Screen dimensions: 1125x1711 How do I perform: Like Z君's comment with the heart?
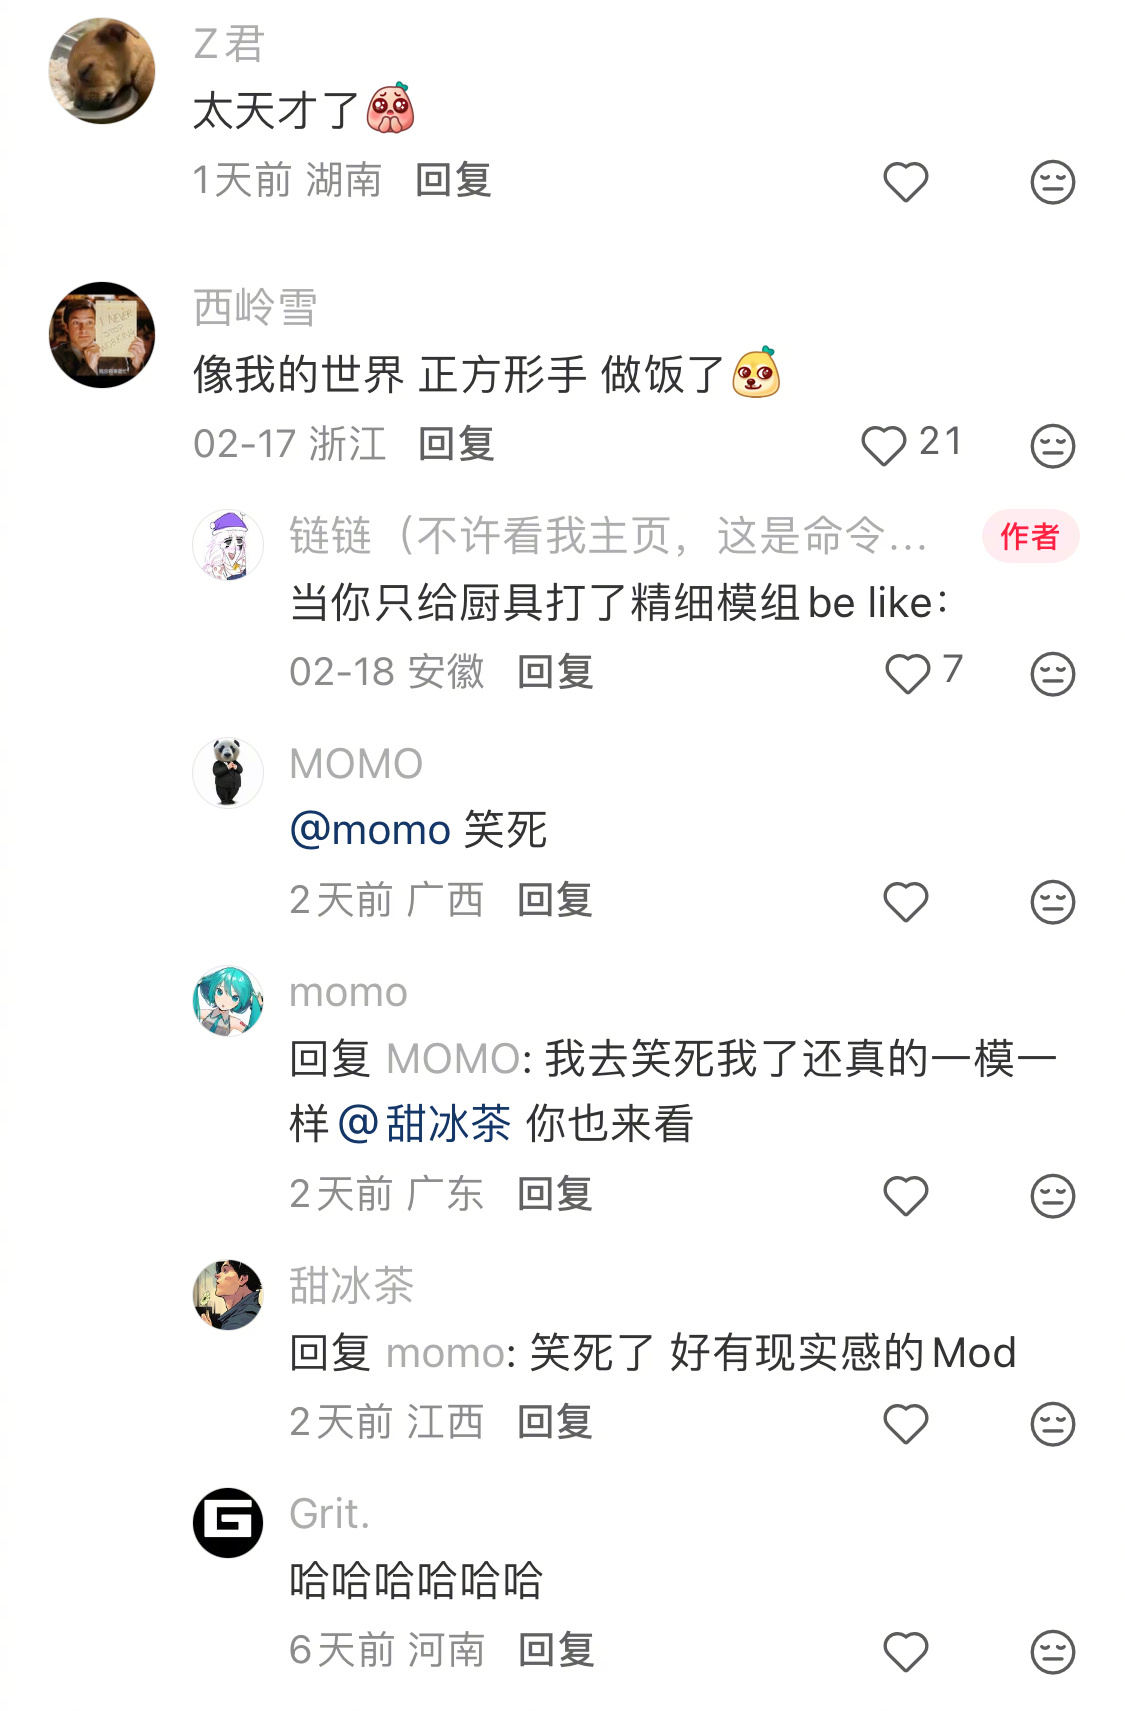tap(906, 182)
